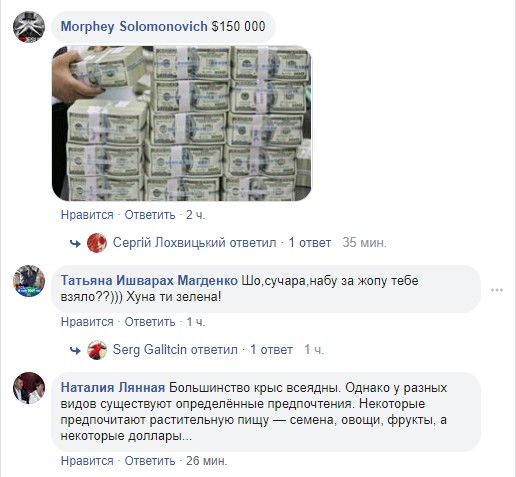Open the Morphey Solomonovich name link

pos(134,27)
